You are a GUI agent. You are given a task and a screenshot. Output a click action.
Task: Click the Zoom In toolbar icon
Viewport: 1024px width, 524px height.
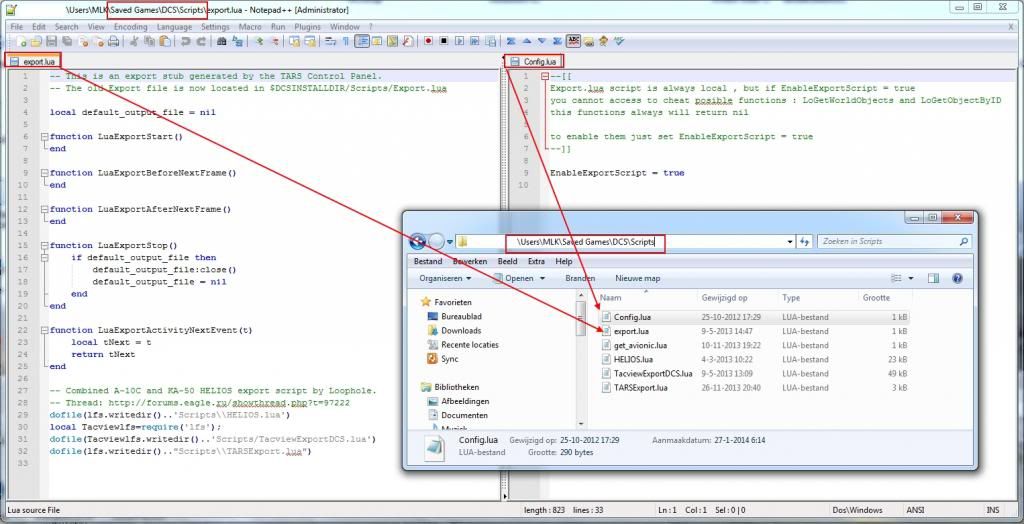[259, 41]
